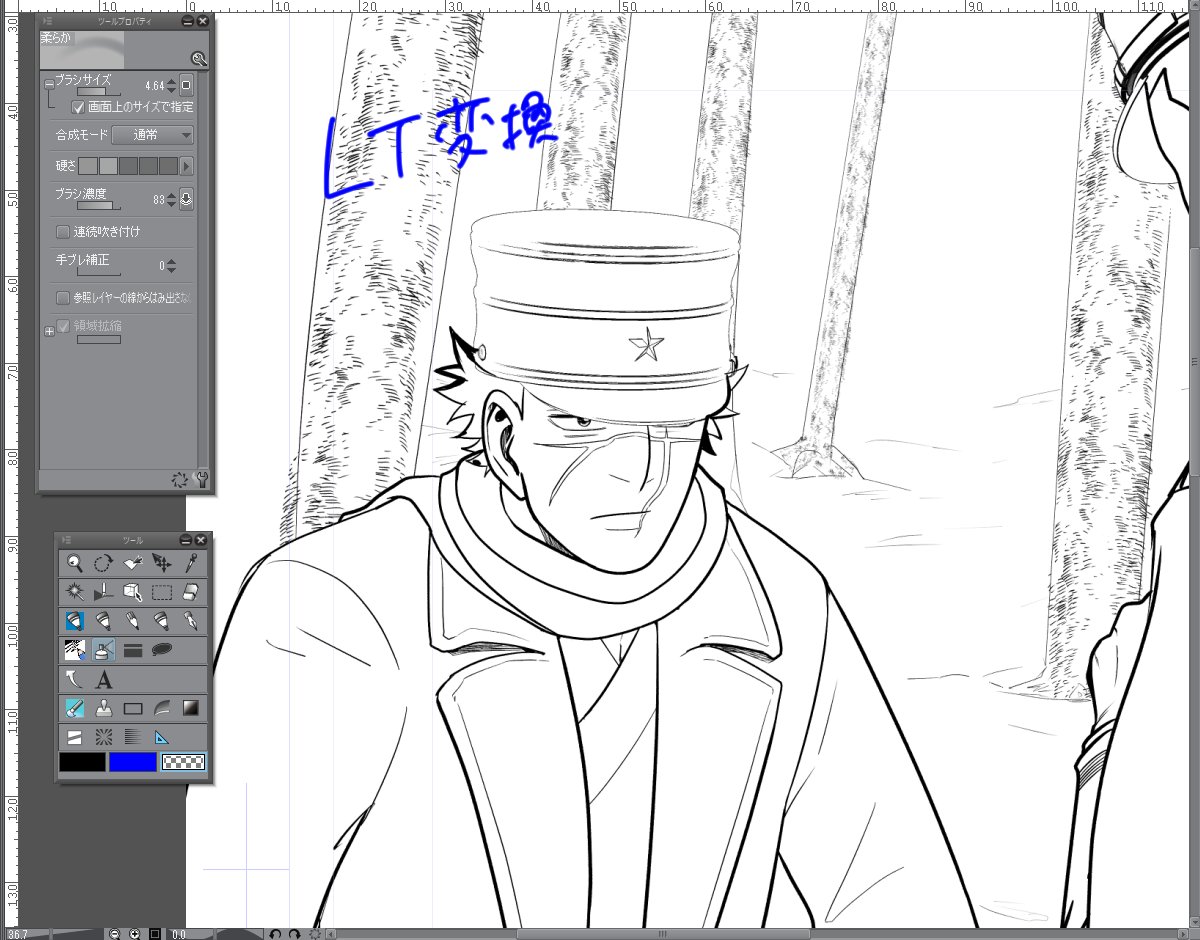Click the brush size dynamics button
Viewport: 1200px width, 940px height.
(187, 86)
